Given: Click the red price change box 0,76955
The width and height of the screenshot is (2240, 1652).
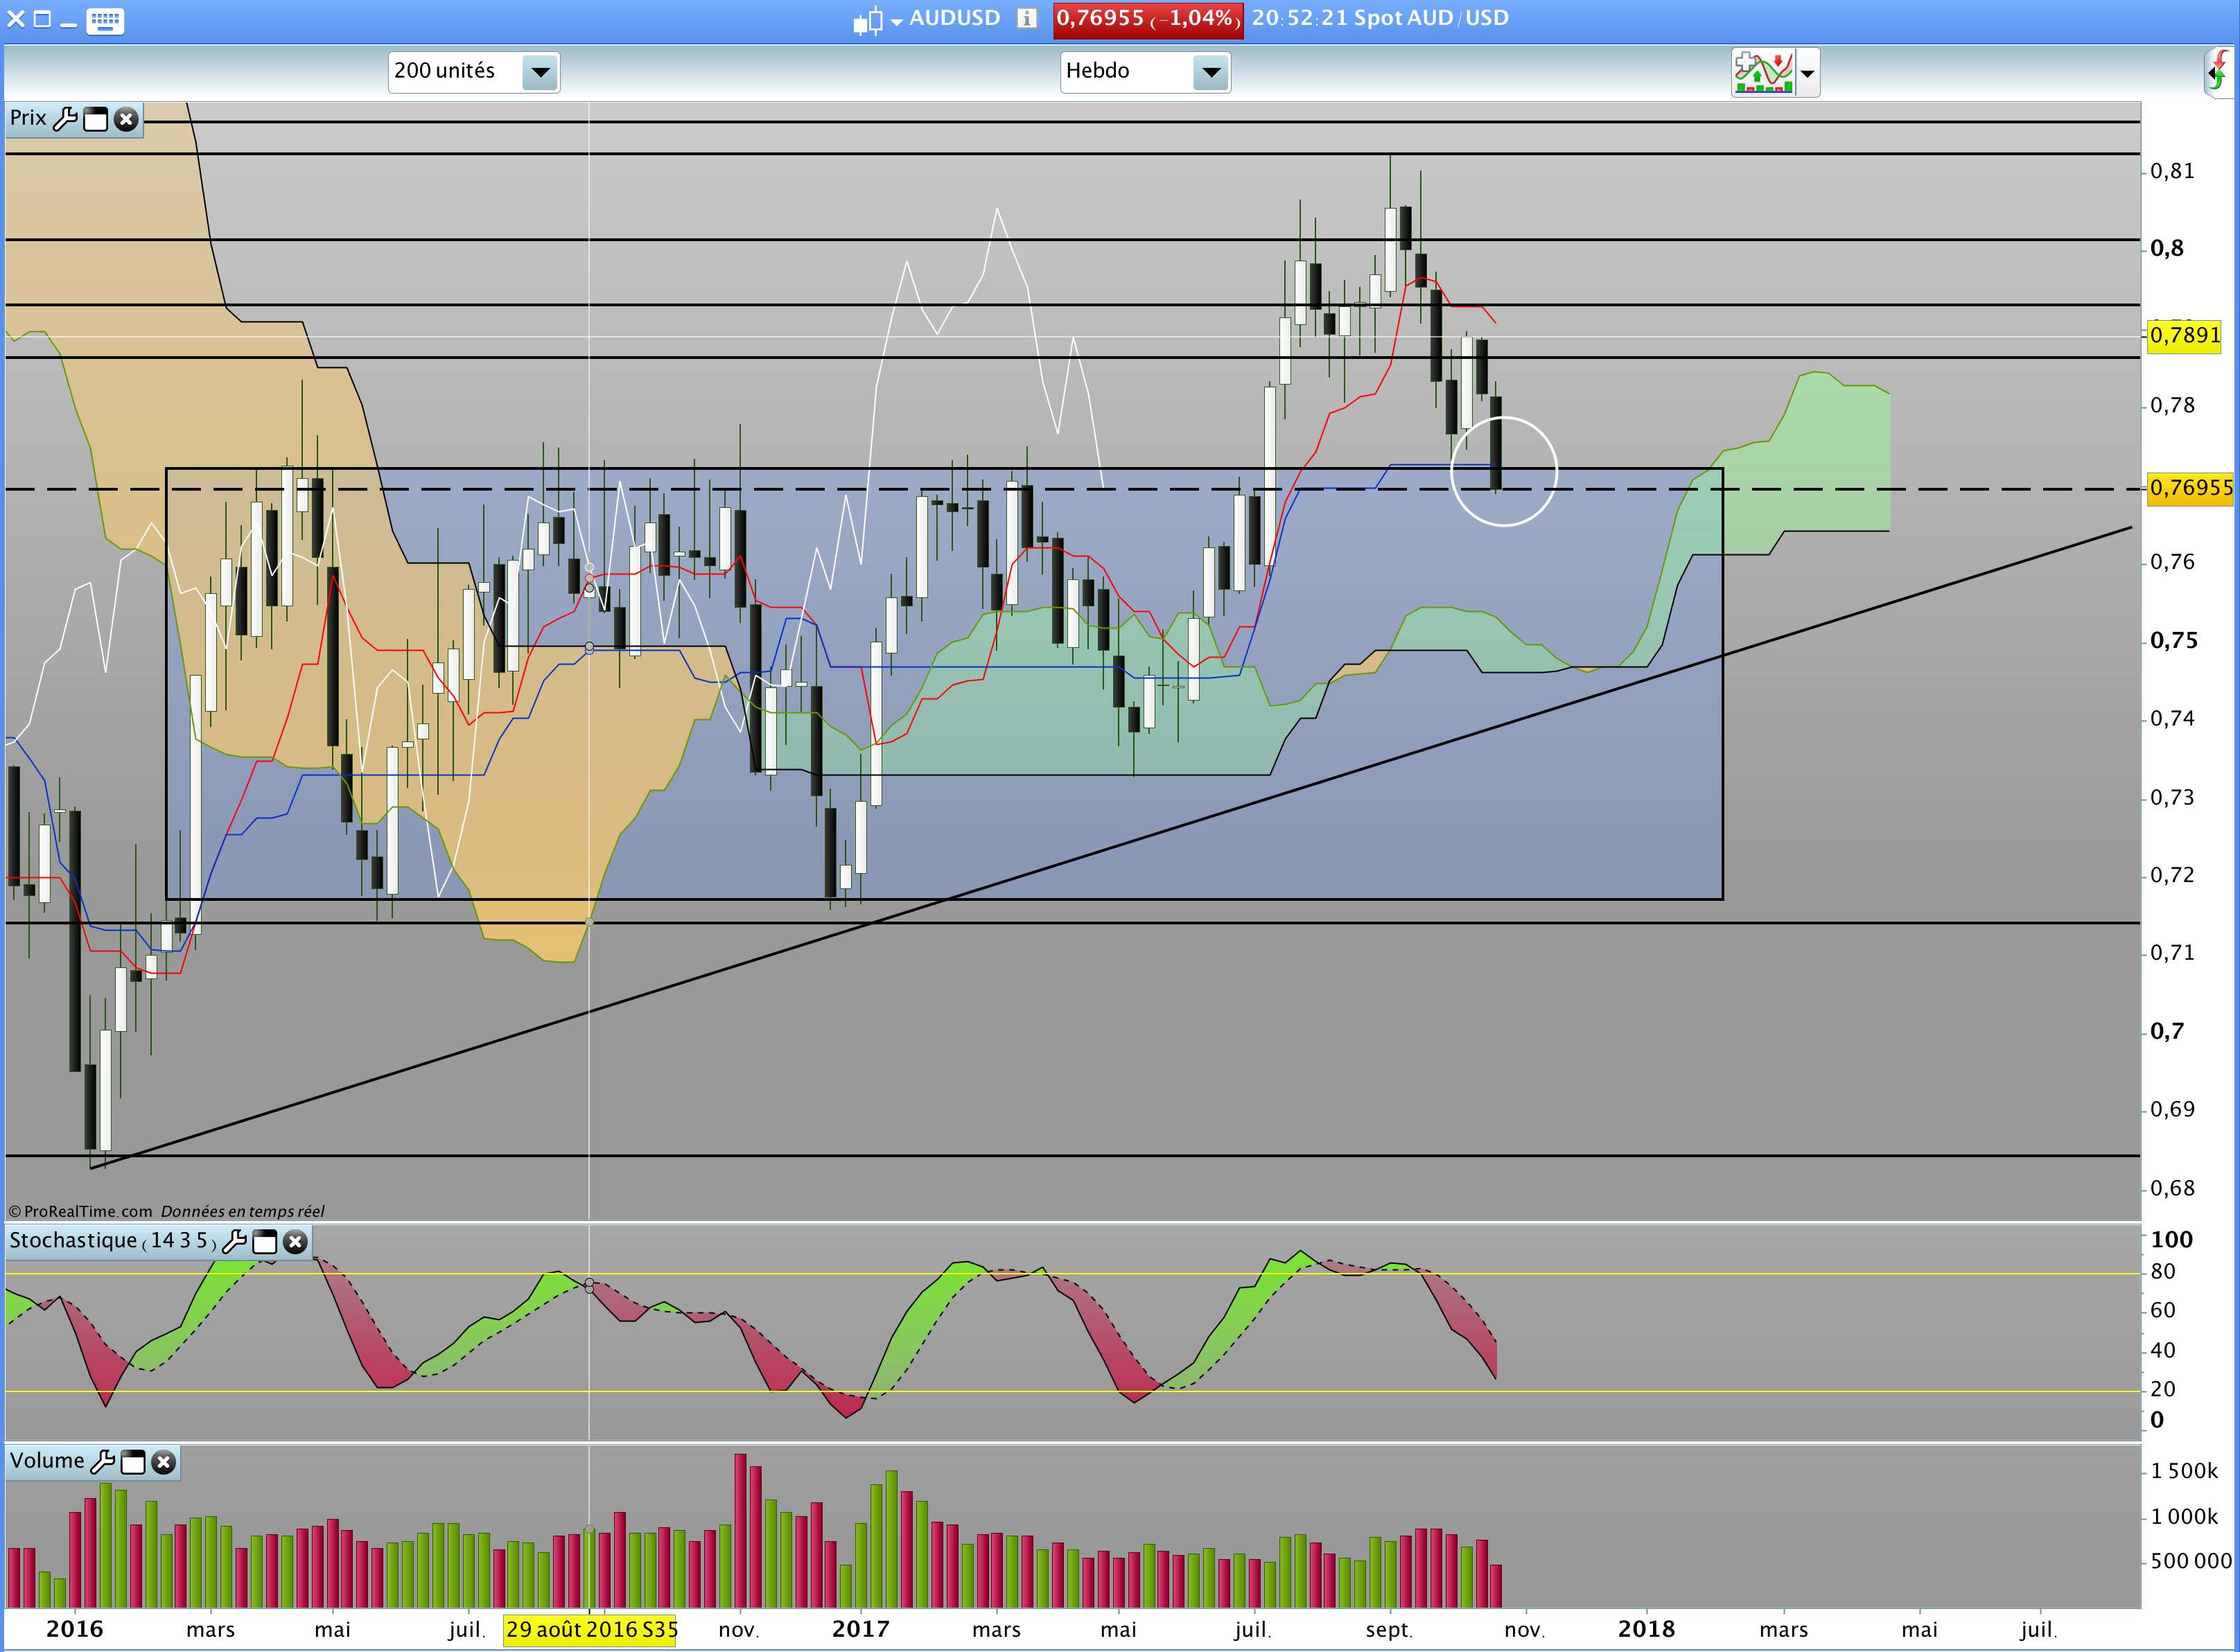Looking at the screenshot, I should pyautogui.click(x=1147, y=19).
